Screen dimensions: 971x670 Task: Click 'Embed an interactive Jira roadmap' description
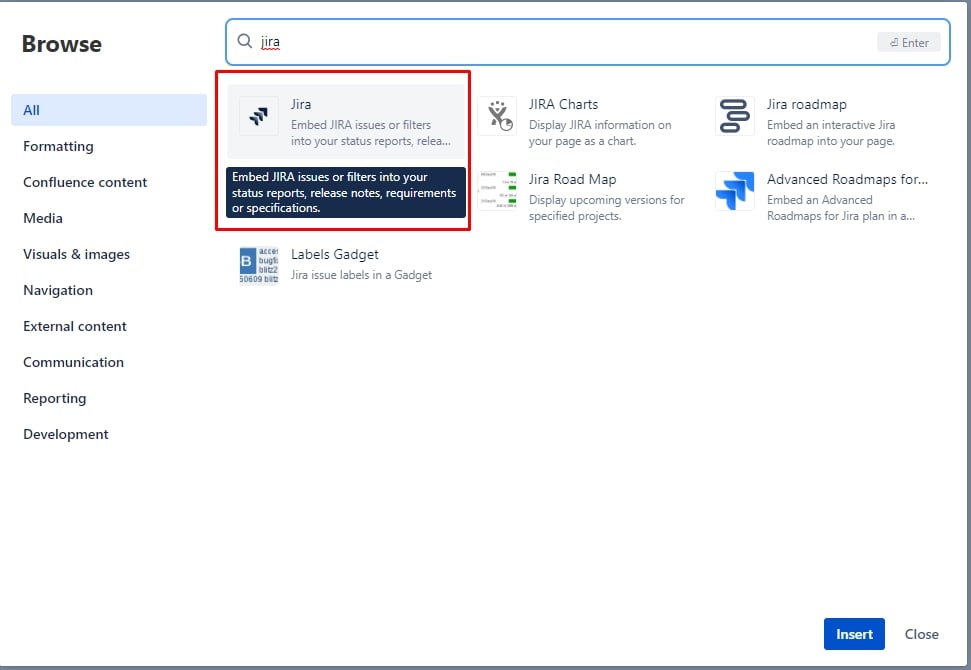(831, 133)
